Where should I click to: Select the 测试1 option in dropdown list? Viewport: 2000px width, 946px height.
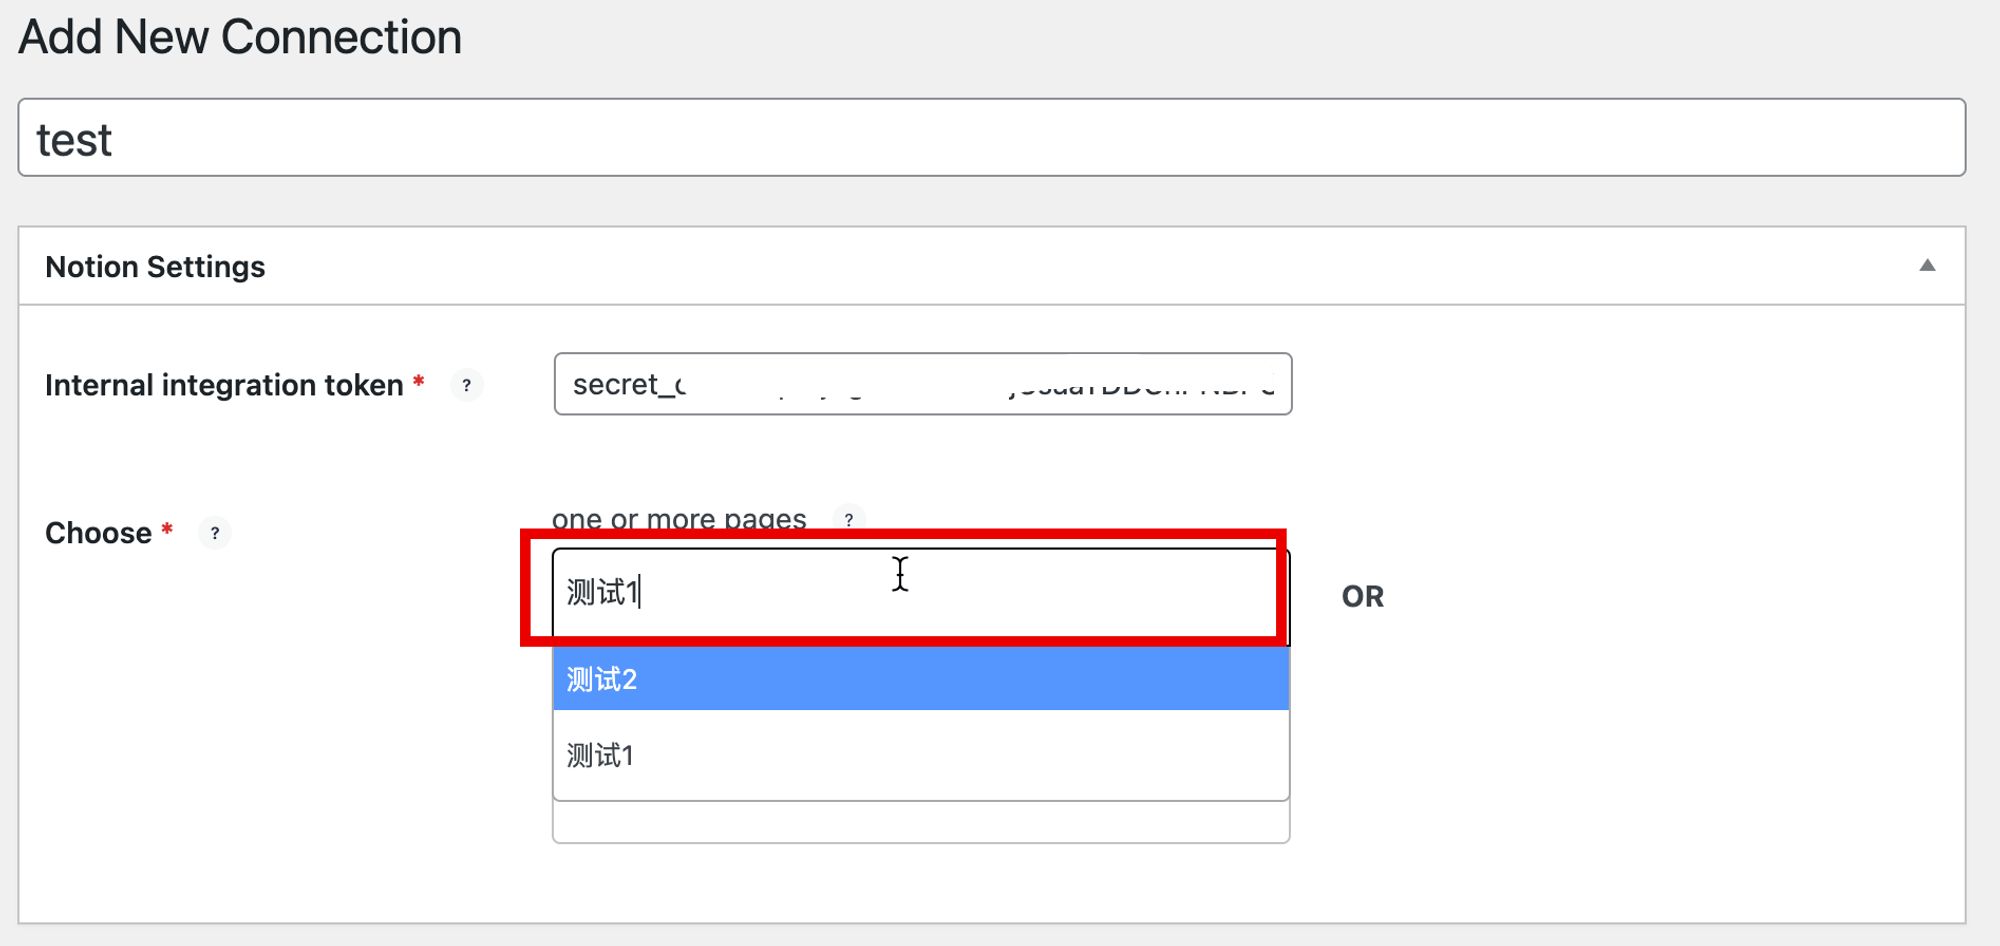[921, 755]
